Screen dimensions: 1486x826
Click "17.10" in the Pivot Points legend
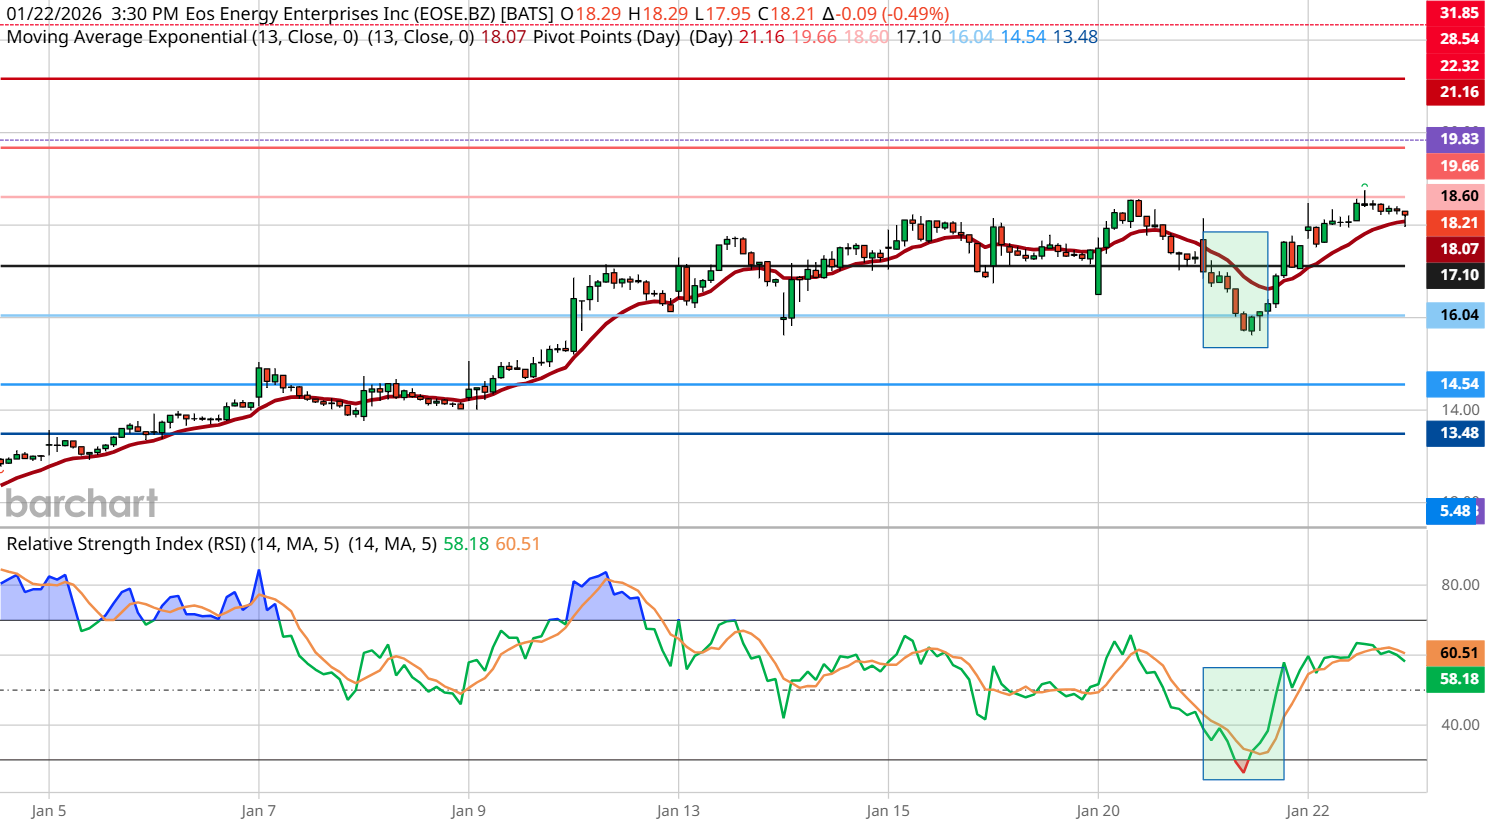918,37
